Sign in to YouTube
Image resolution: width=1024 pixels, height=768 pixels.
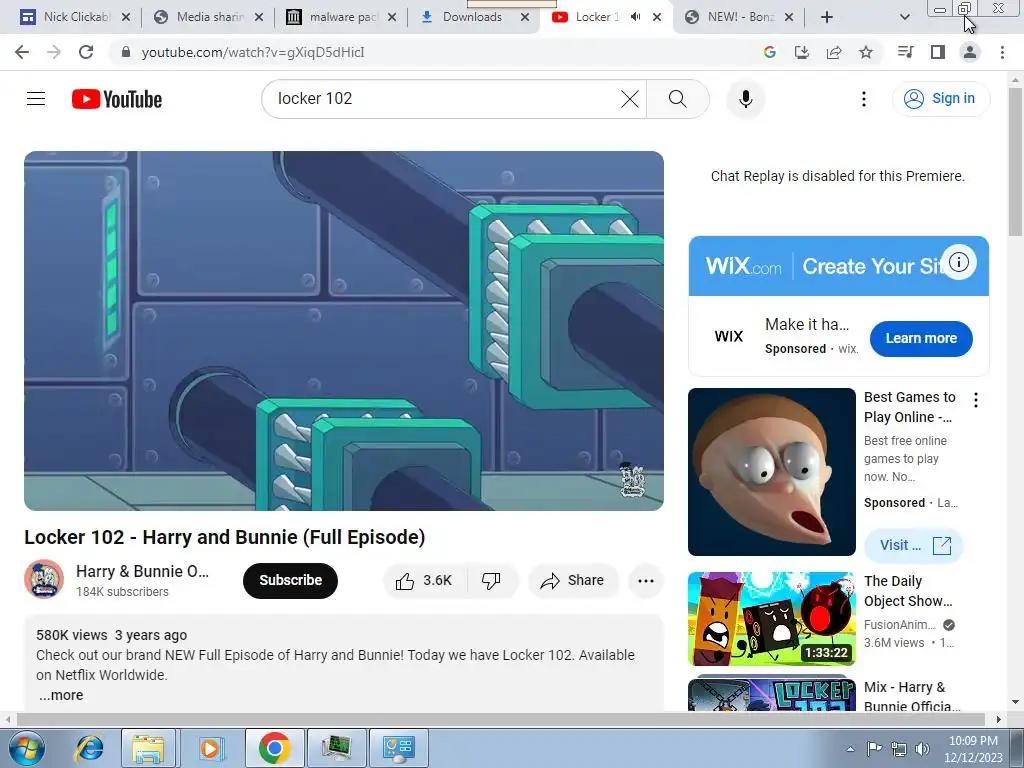[x=940, y=99]
